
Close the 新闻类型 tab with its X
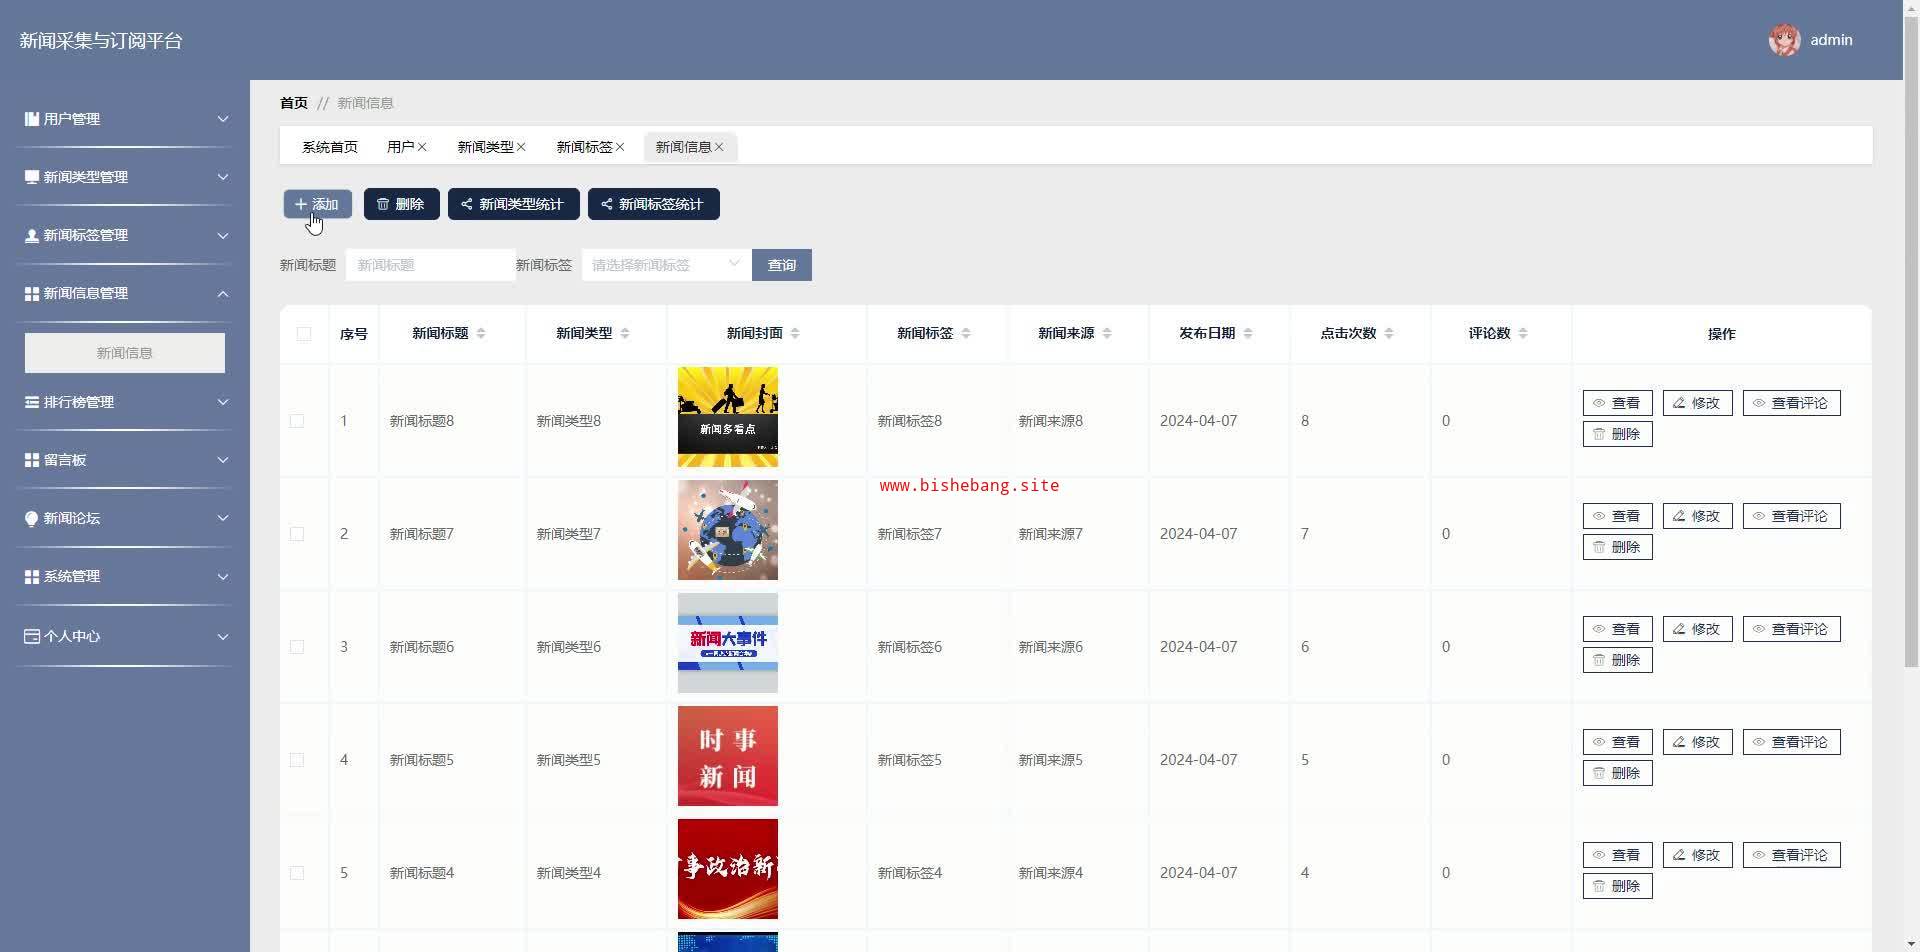(521, 147)
